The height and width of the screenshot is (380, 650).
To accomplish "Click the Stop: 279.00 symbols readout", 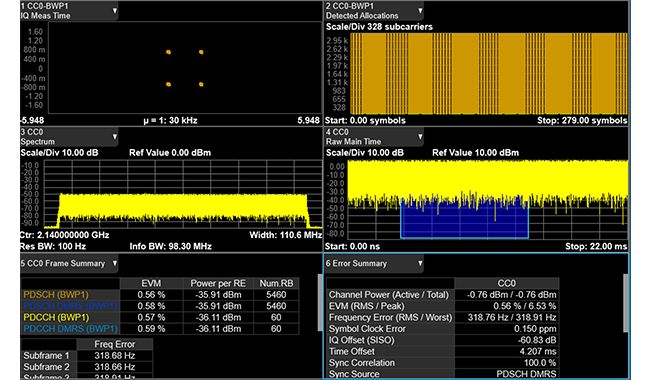I will pyautogui.click(x=582, y=121).
